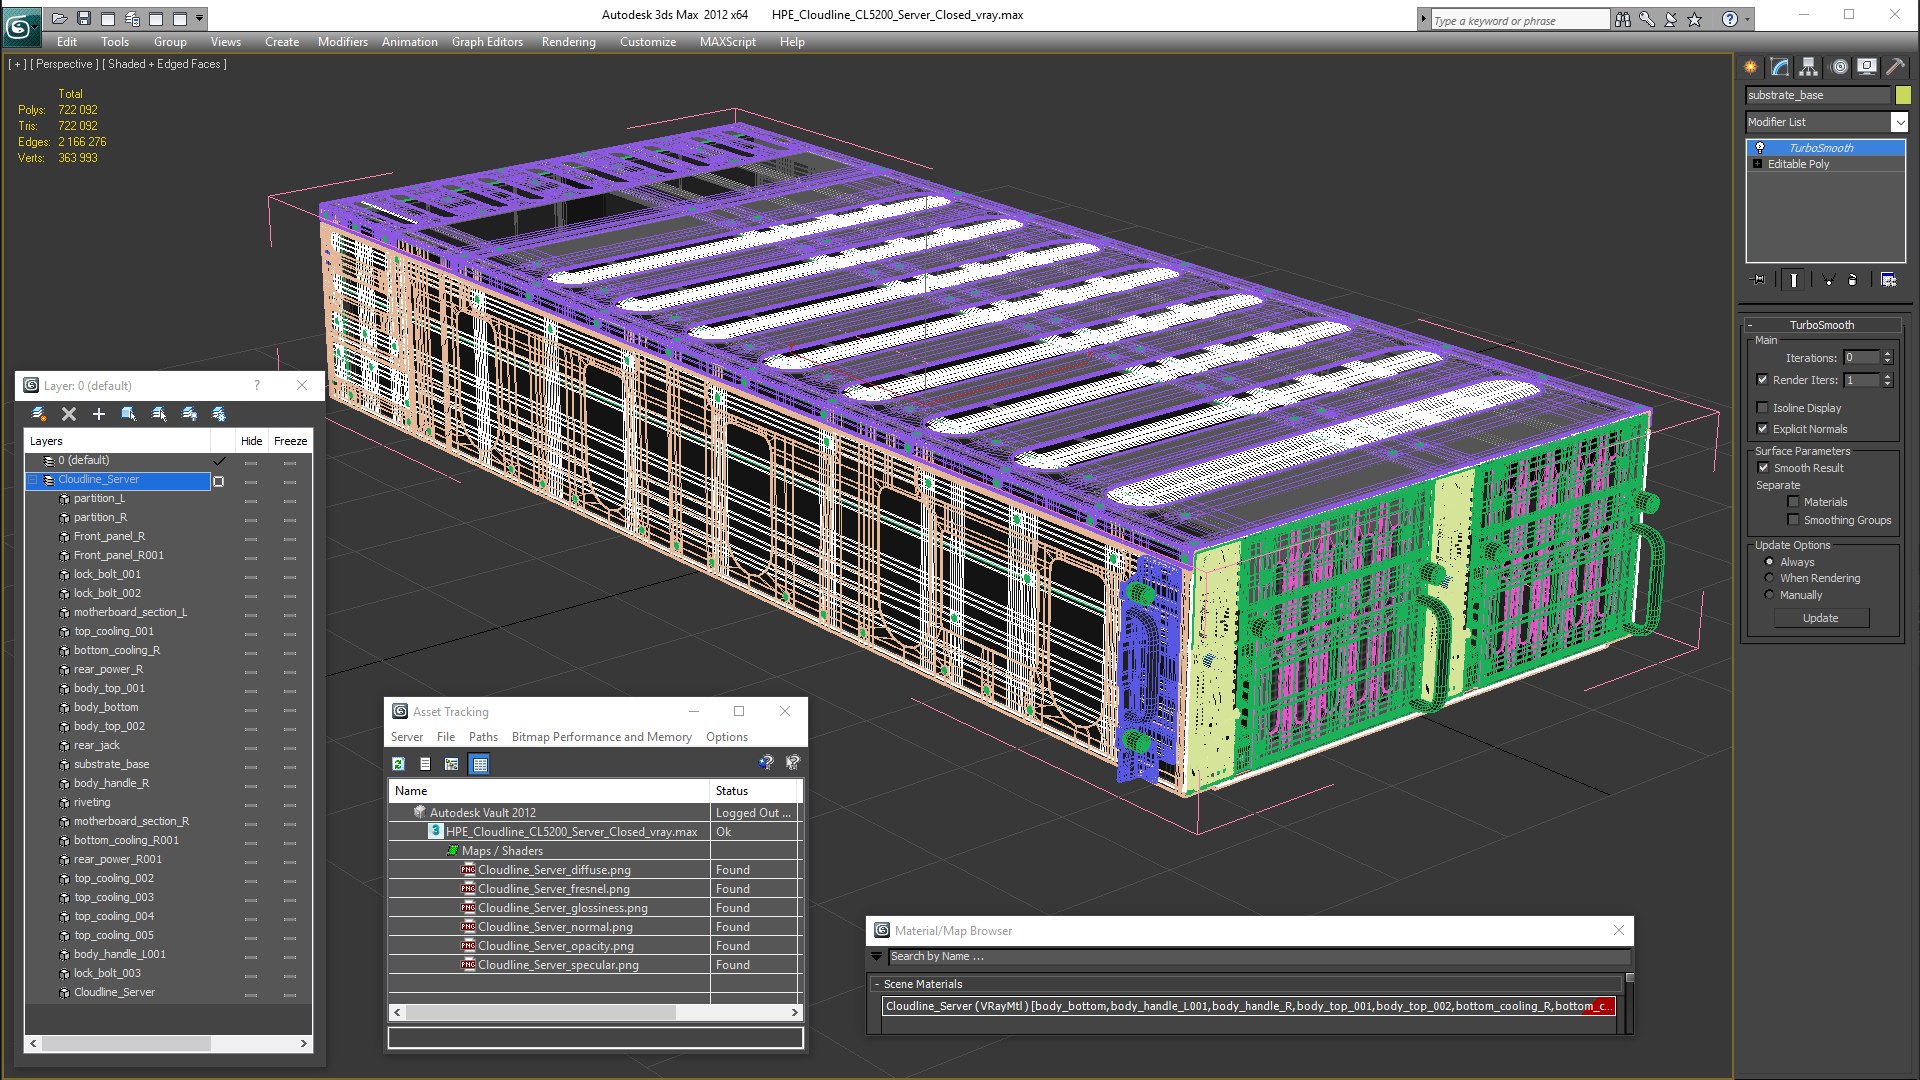Open the Create command panel tab
1920x1080 pixels.
[1750, 67]
